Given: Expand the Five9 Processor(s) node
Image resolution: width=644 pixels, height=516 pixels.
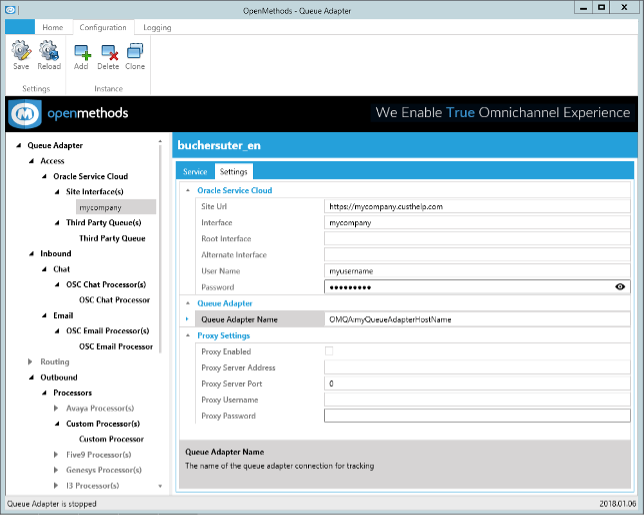Looking at the screenshot, I should tap(56, 455).
